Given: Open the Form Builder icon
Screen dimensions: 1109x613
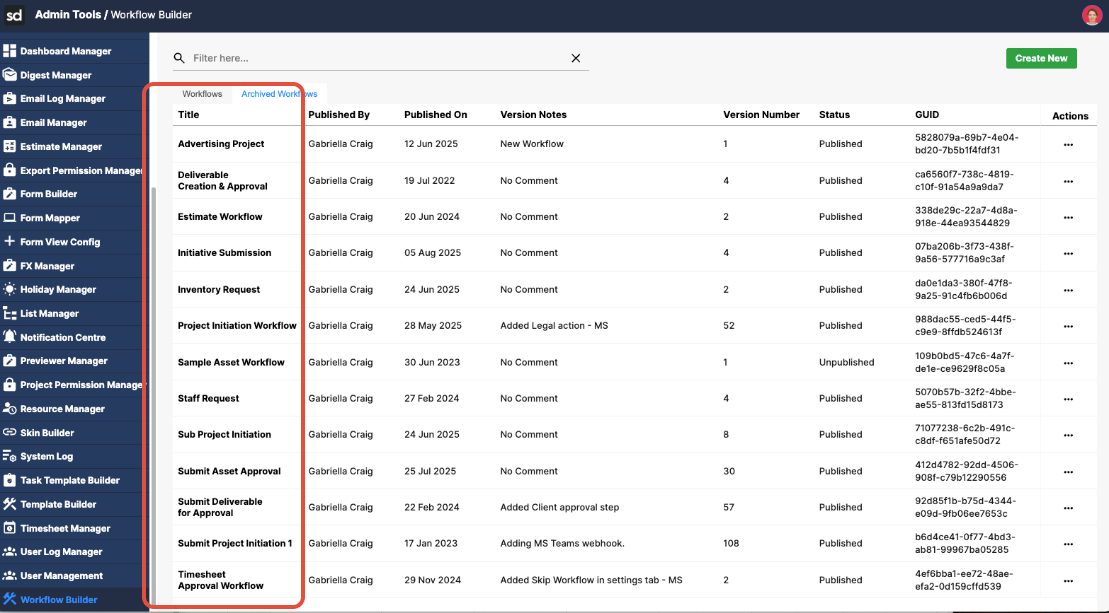Looking at the screenshot, I should pos(9,194).
